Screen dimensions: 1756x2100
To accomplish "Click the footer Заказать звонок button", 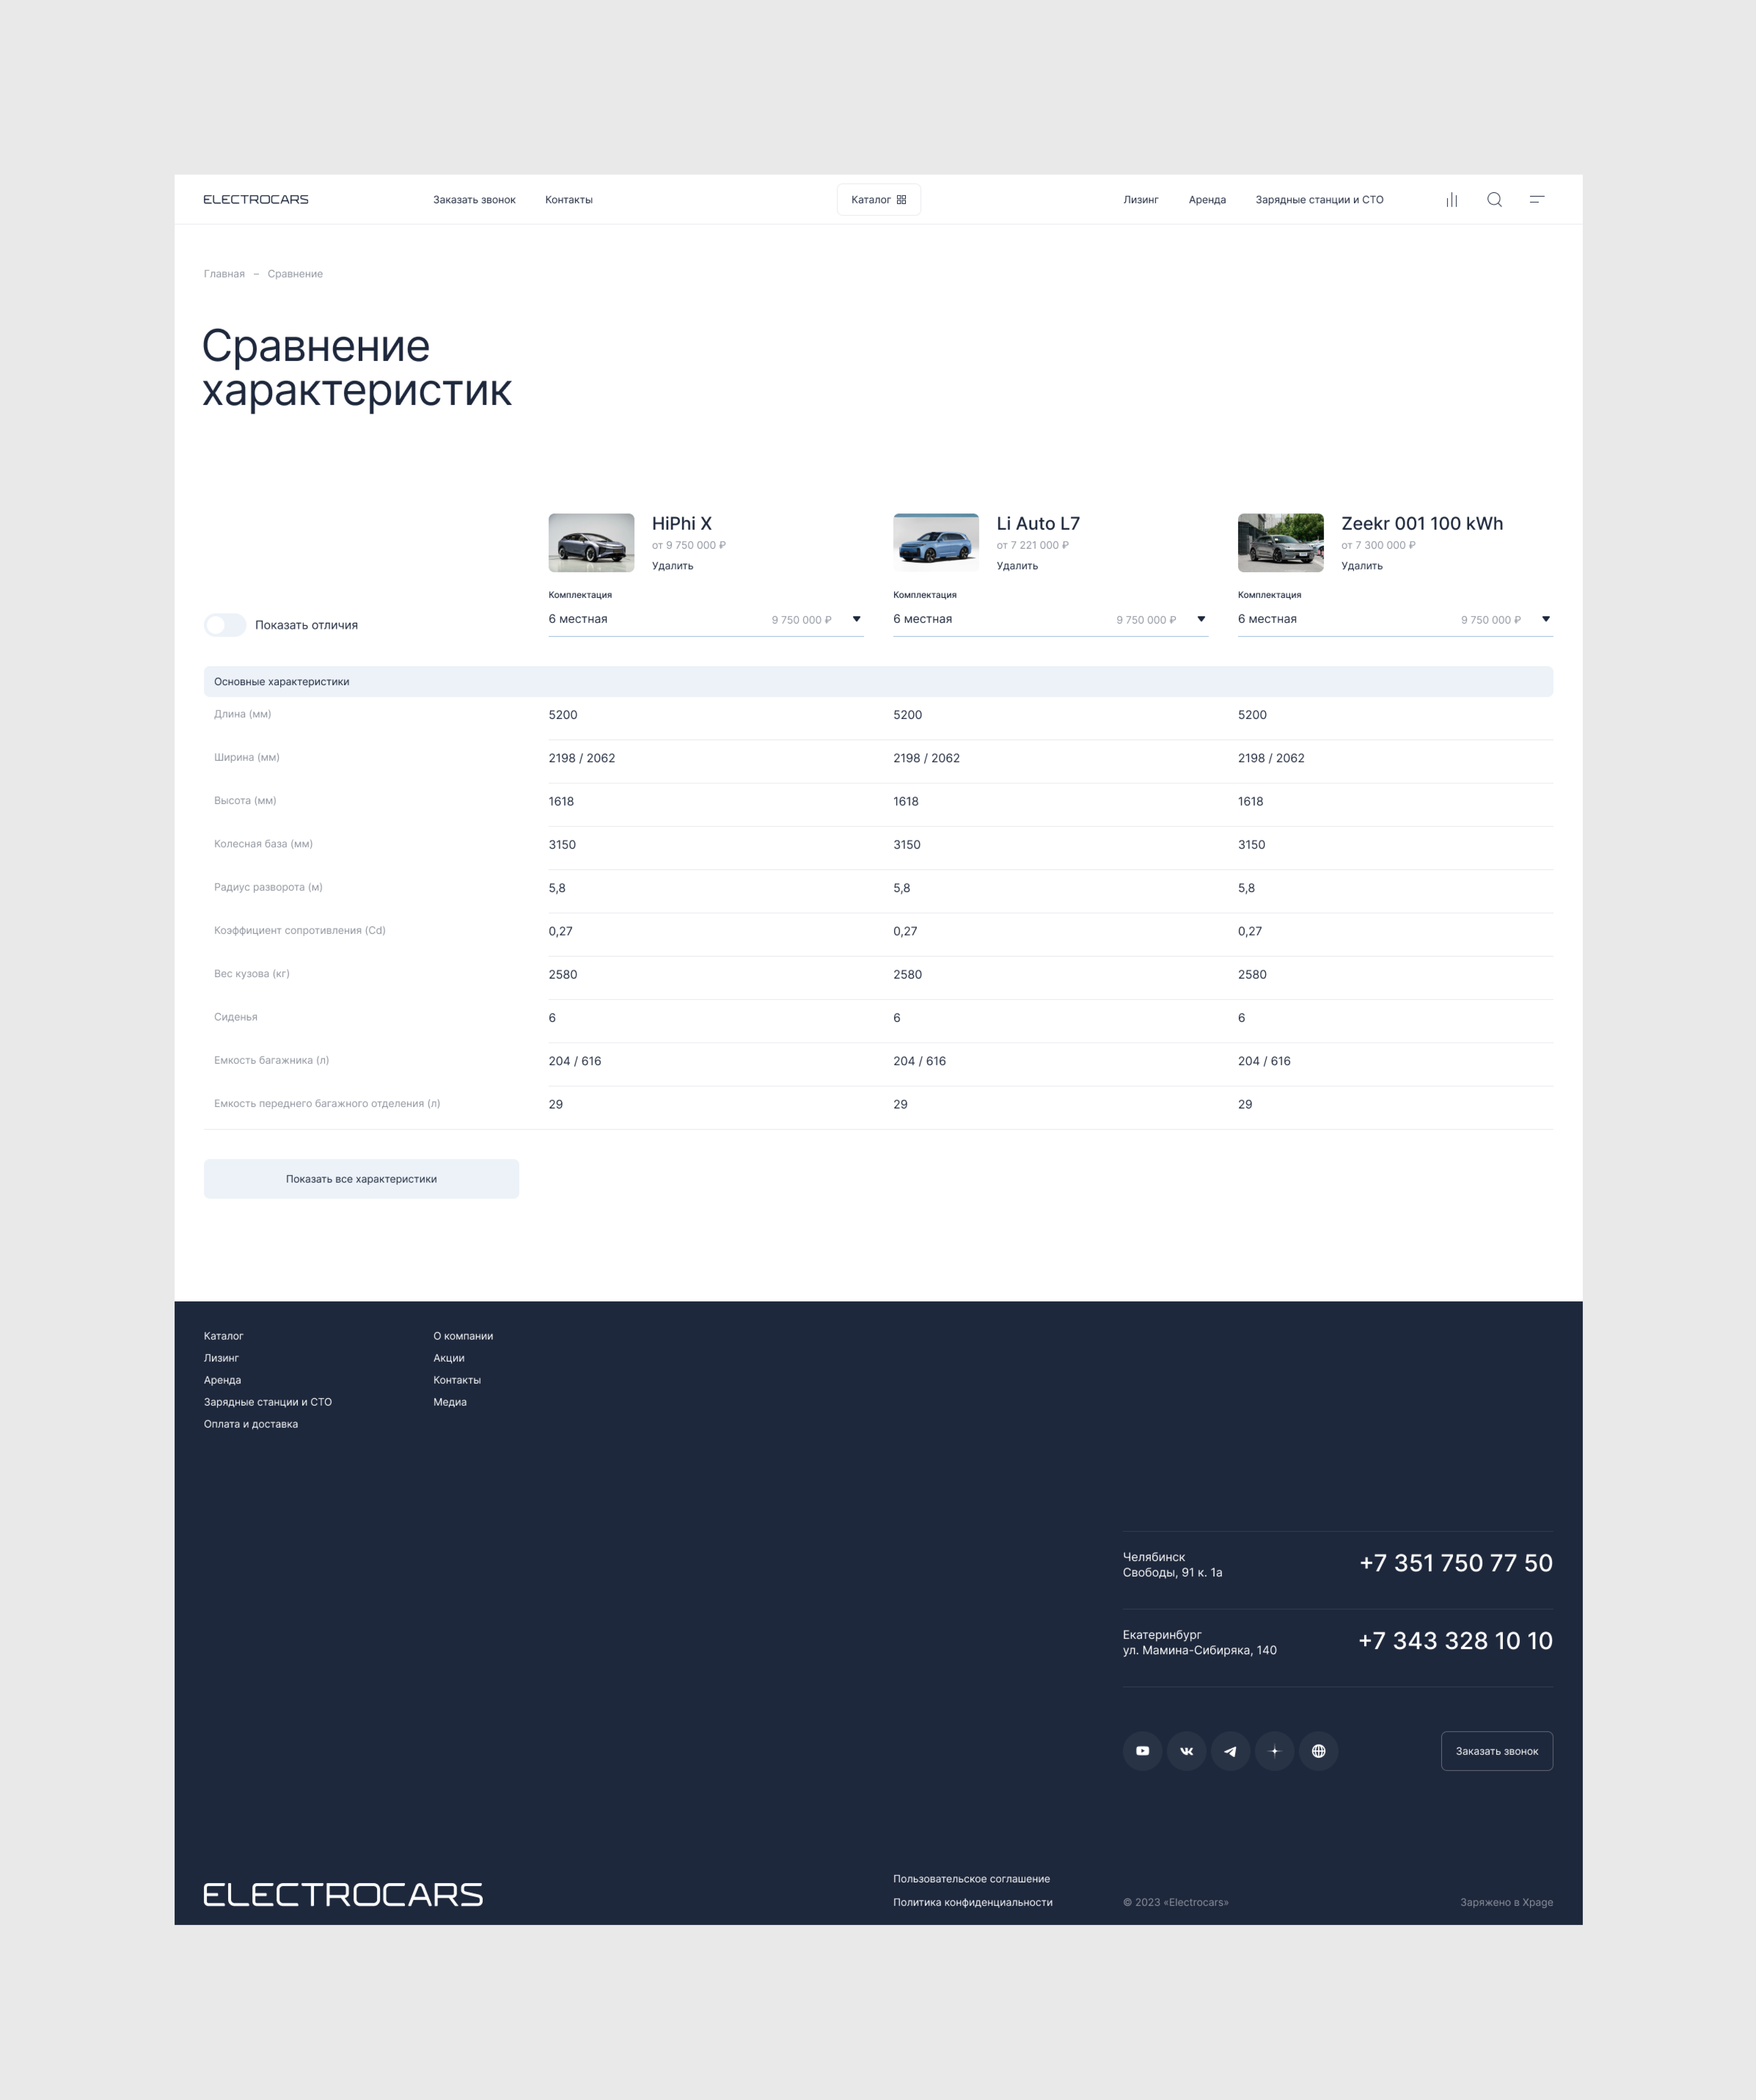I will [1497, 1751].
